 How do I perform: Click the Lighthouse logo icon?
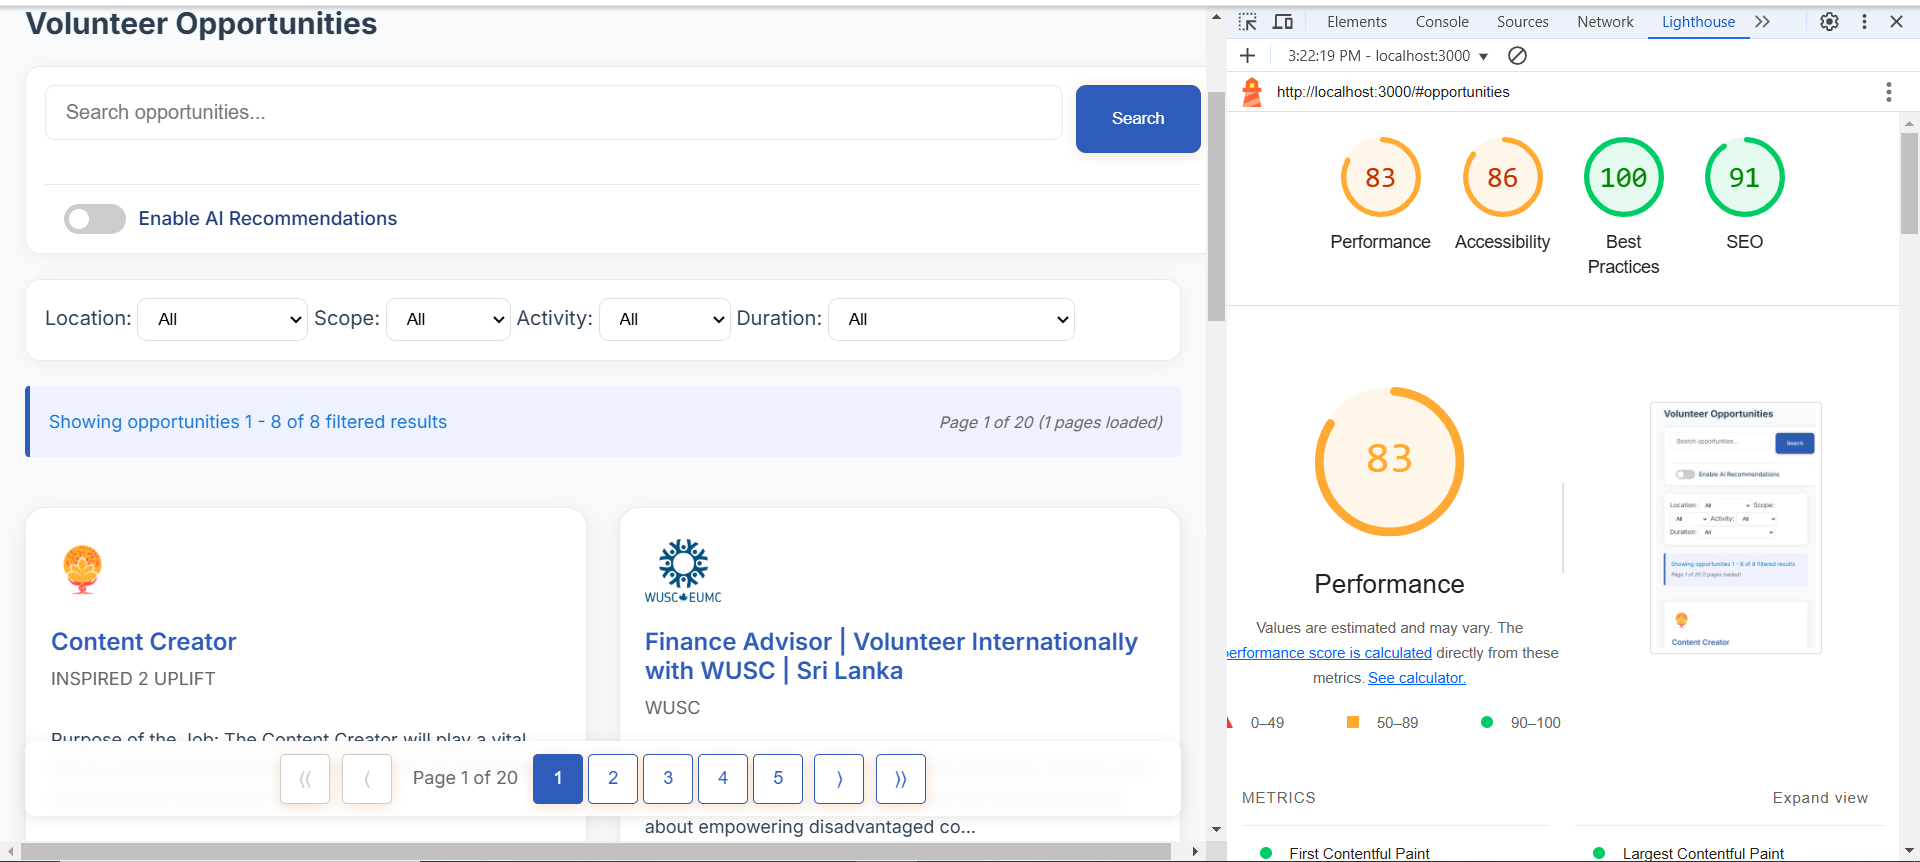[x=1252, y=92]
